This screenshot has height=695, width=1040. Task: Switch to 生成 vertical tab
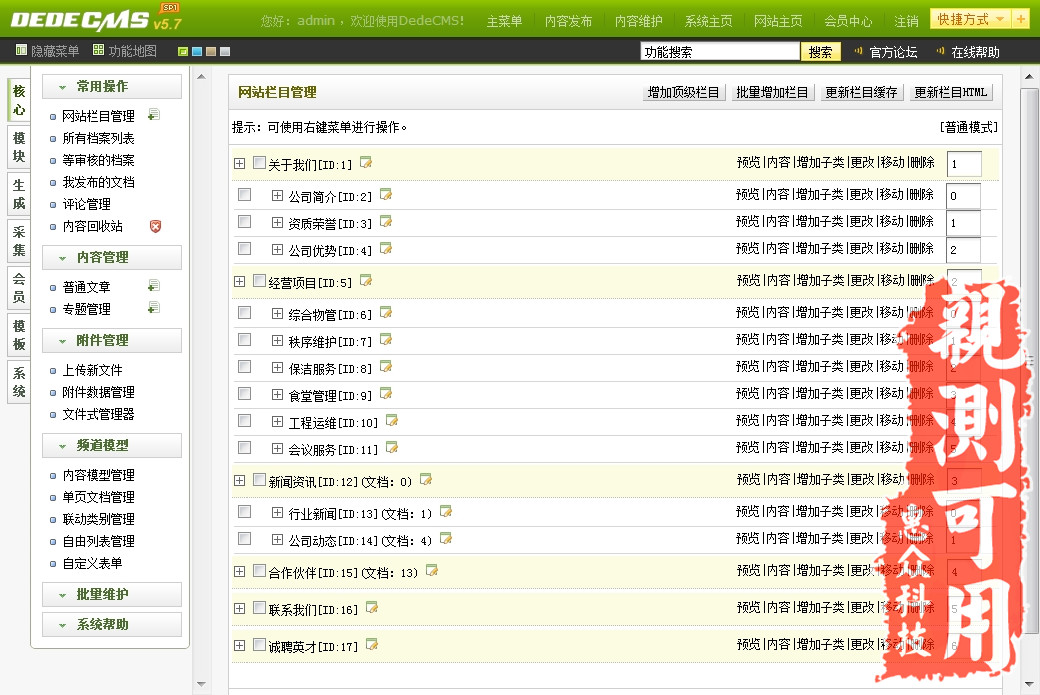click(x=19, y=194)
